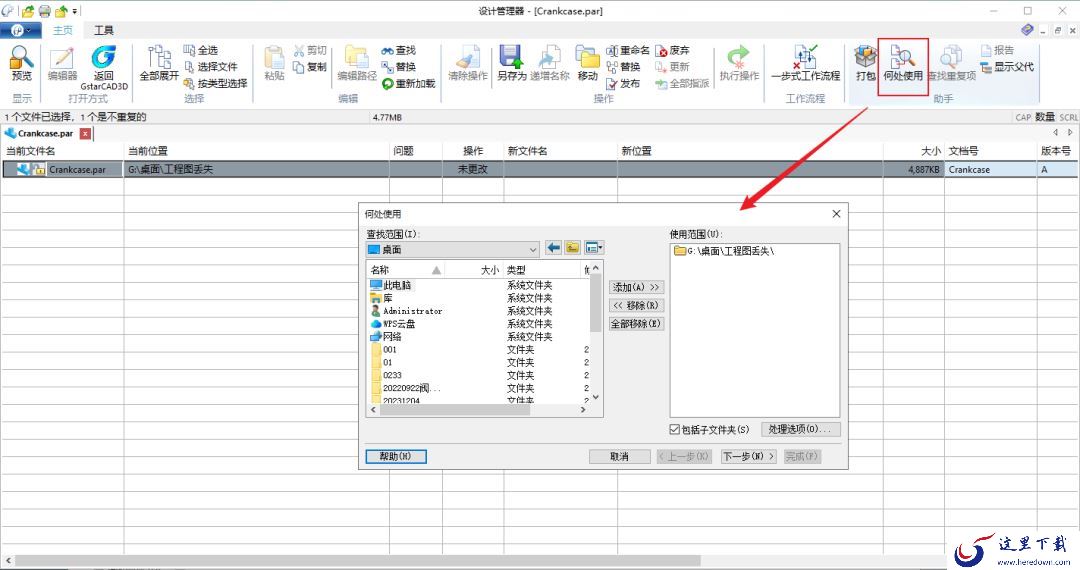This screenshot has height=570, width=1080.
Task: Click 类型 column header in dialog
Action: (x=543, y=270)
